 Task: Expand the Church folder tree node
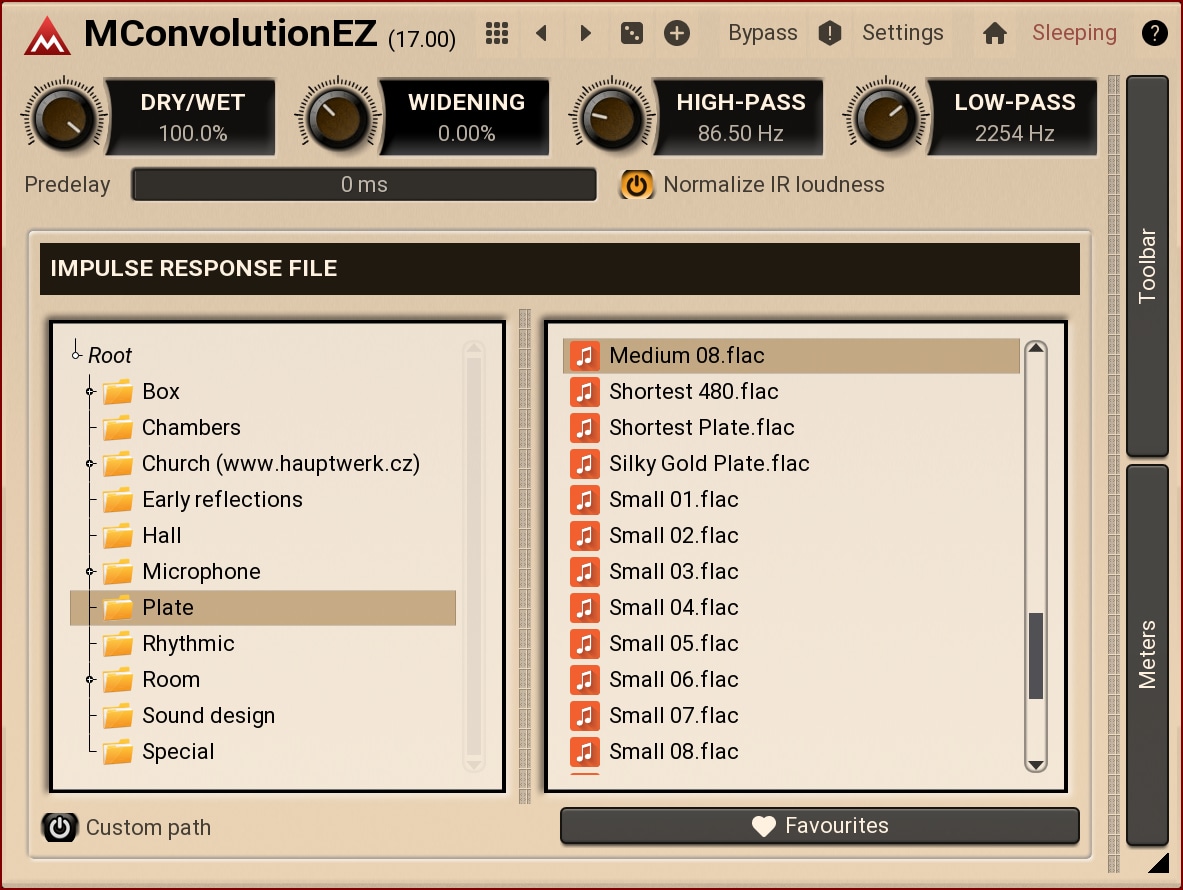point(90,464)
